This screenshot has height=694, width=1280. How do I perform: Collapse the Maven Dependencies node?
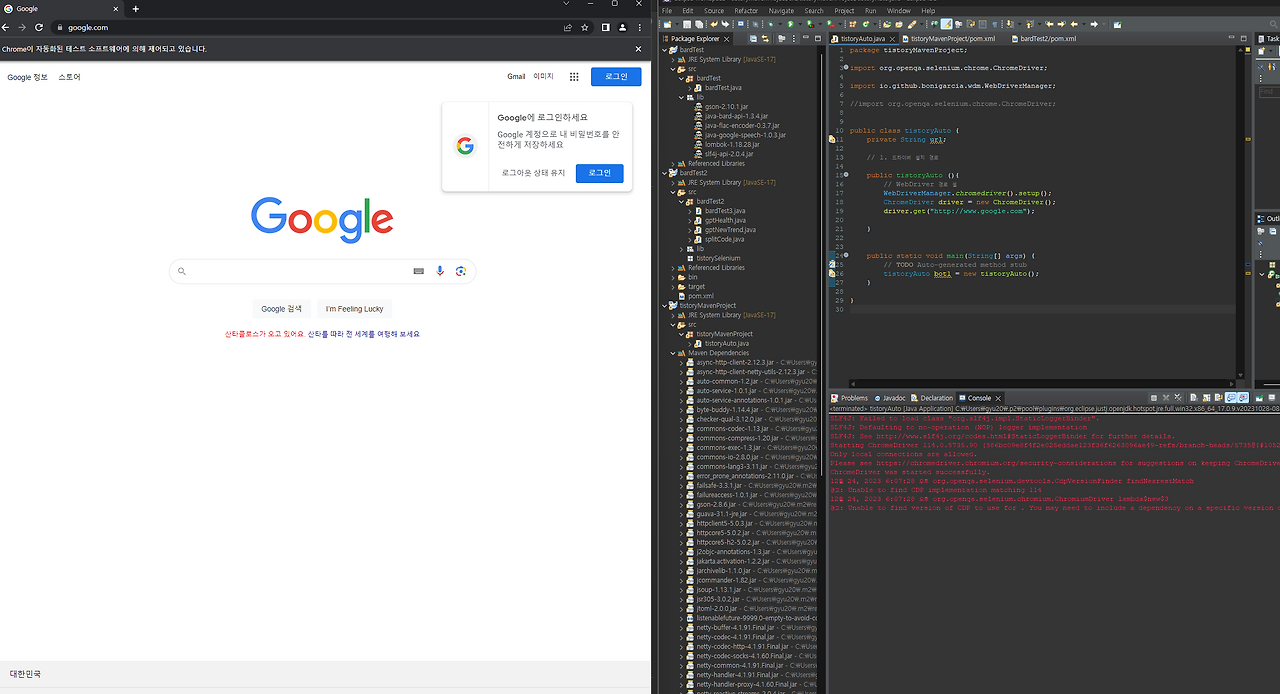tap(673, 352)
